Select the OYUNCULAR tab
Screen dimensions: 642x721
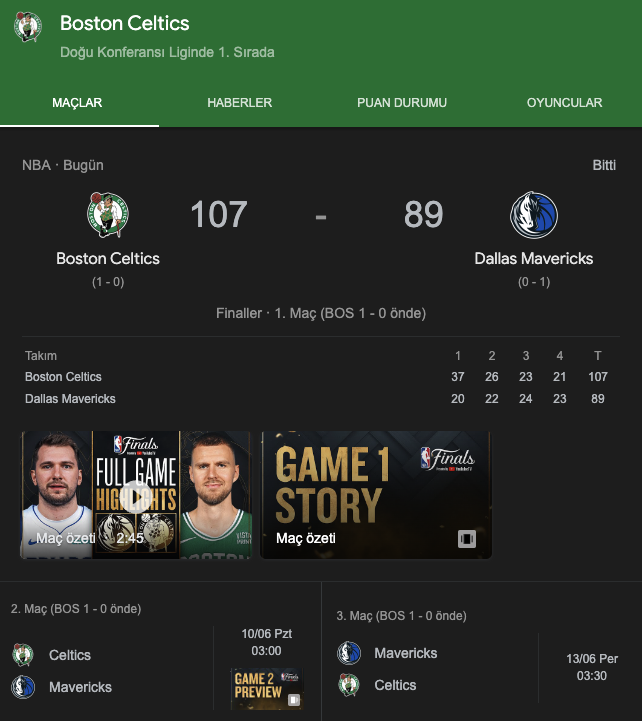(x=564, y=103)
